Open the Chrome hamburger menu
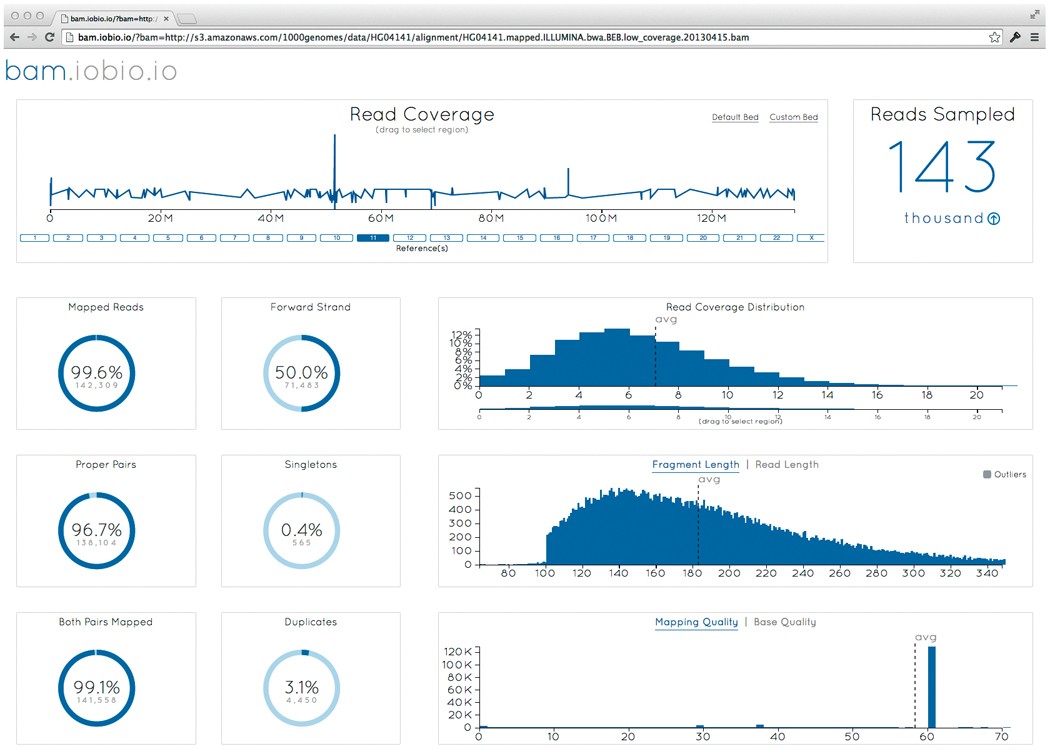1050x749 pixels. pyautogui.click(x=1034, y=37)
